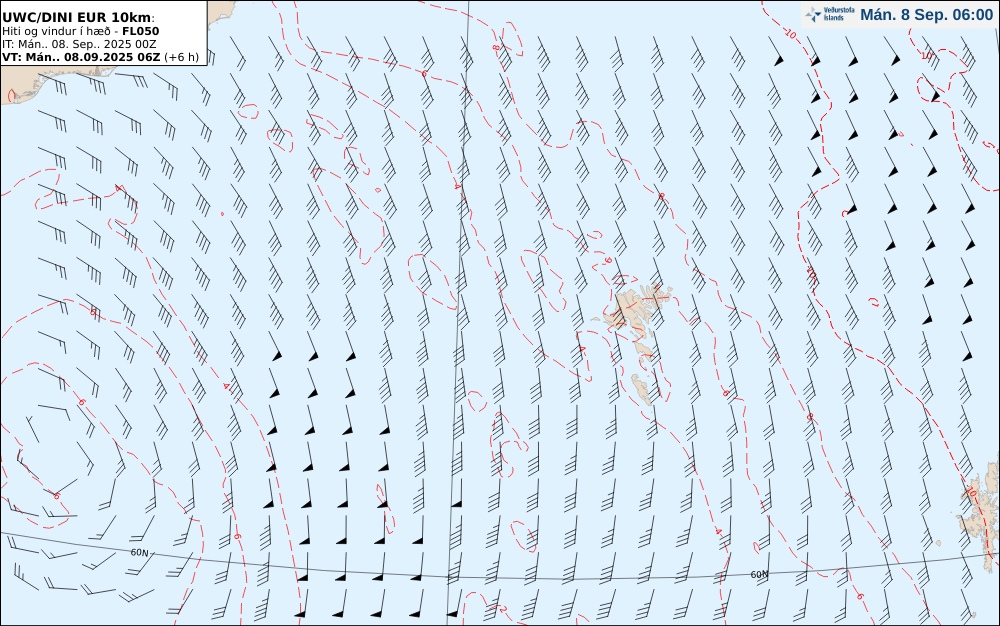Click the left-hand '60N' latitude label
Image resolution: width=1000 pixels, height=626 pixels.
(140, 553)
